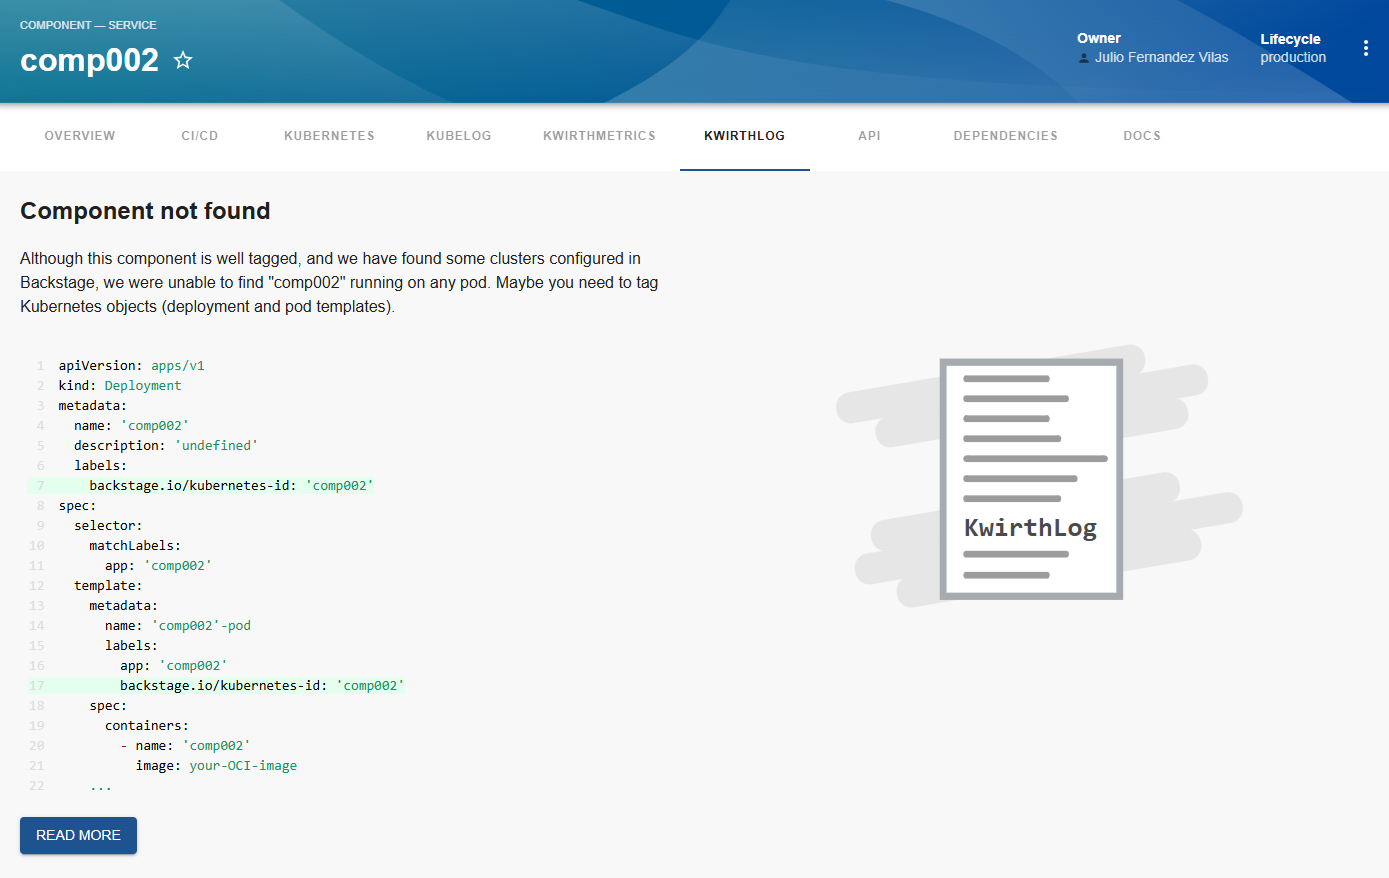Star comp002 as a favorite
This screenshot has width=1389, height=878.
click(x=183, y=60)
